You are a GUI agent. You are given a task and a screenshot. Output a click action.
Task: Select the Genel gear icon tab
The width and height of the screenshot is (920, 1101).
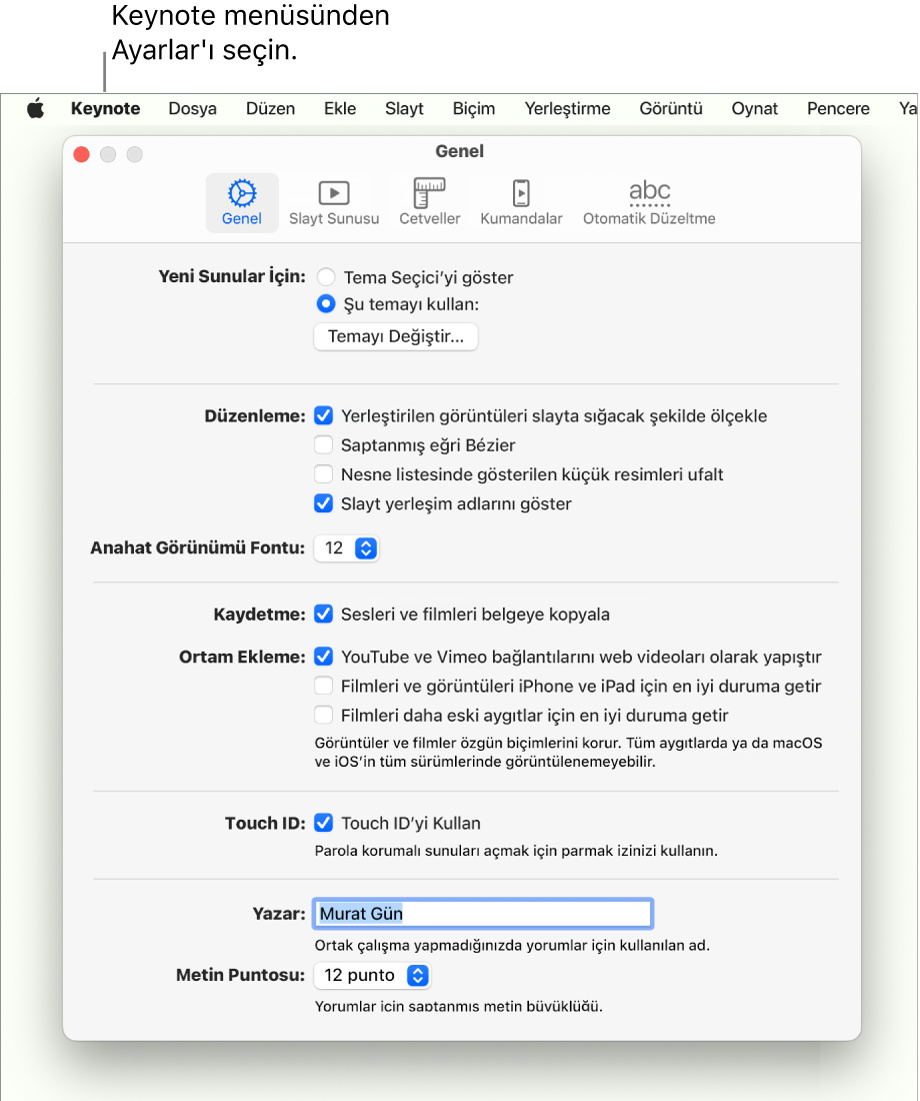coord(242,202)
